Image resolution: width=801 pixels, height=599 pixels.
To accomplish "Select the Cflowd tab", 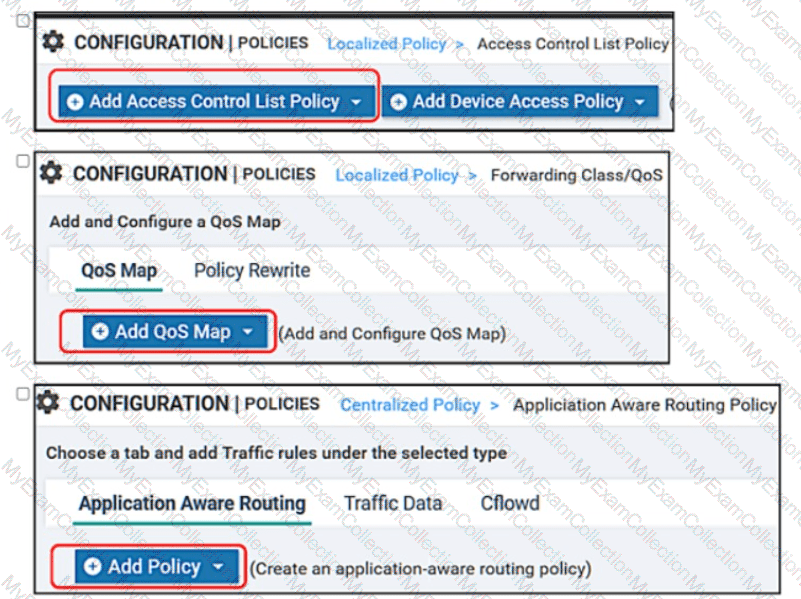I will [510, 503].
